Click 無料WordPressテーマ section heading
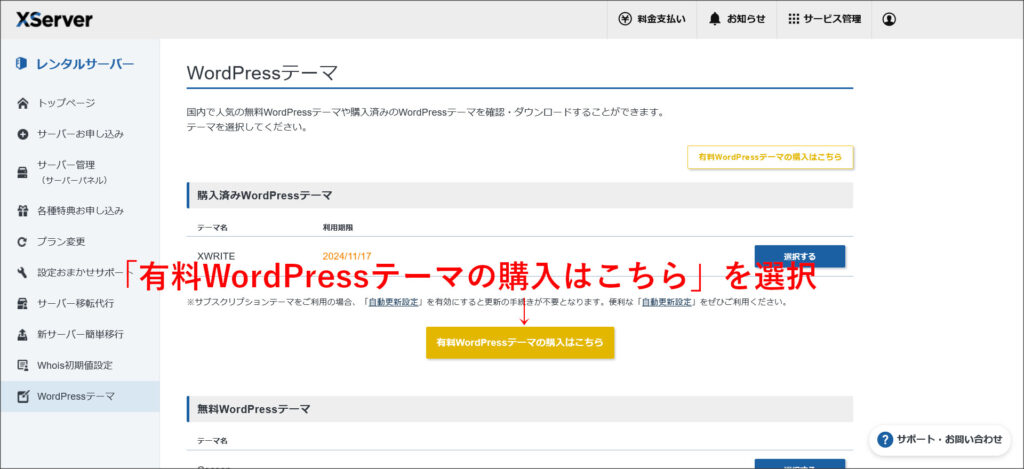Screen dimensions: 1024x469 [x=253, y=409]
